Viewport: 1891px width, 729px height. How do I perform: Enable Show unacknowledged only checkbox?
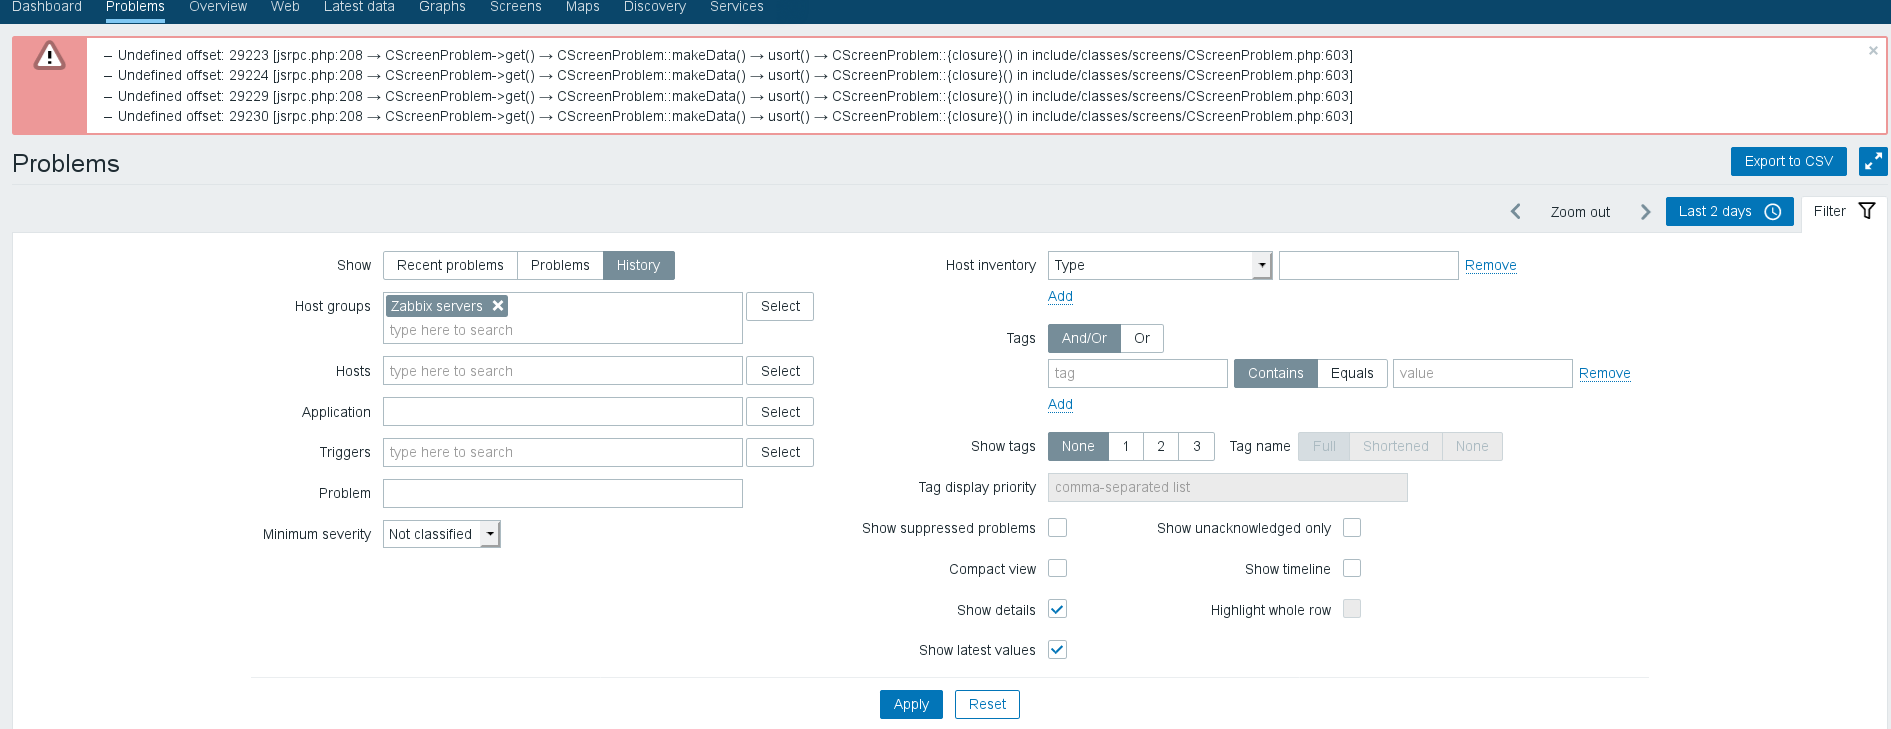1352,528
